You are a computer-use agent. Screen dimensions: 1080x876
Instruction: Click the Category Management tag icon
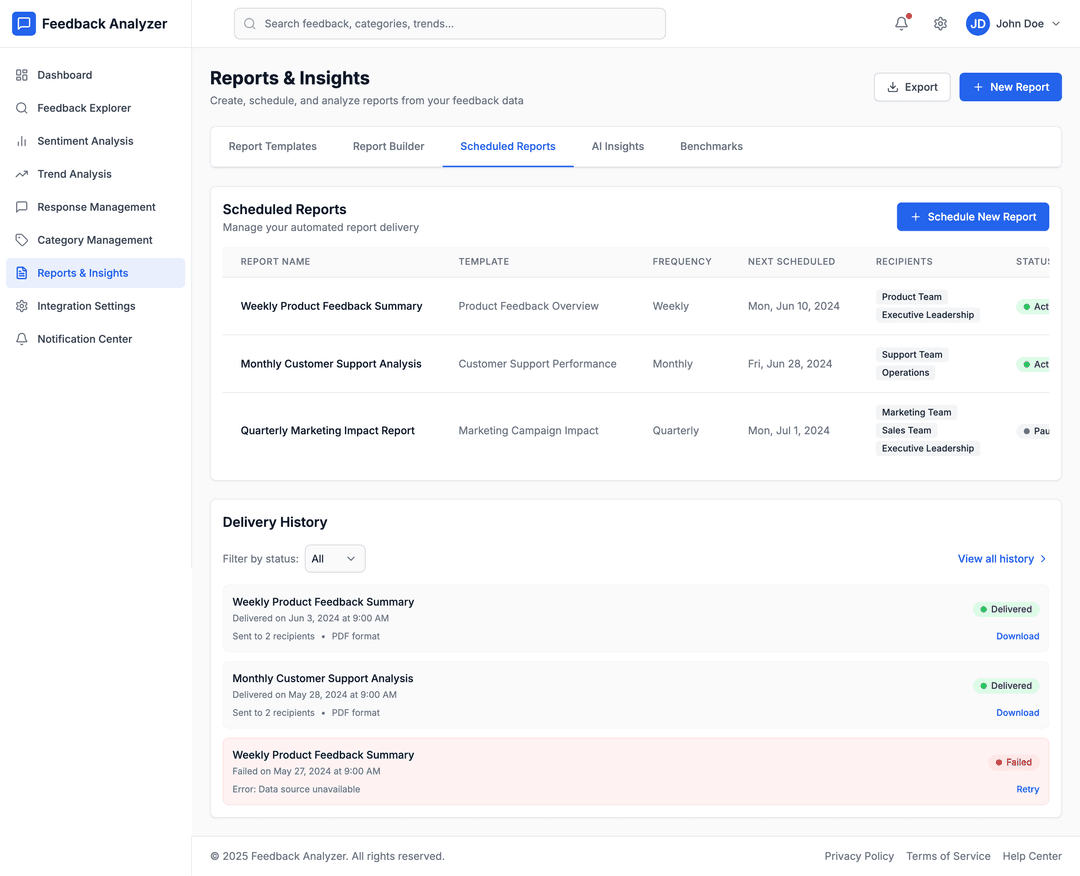coord(22,240)
